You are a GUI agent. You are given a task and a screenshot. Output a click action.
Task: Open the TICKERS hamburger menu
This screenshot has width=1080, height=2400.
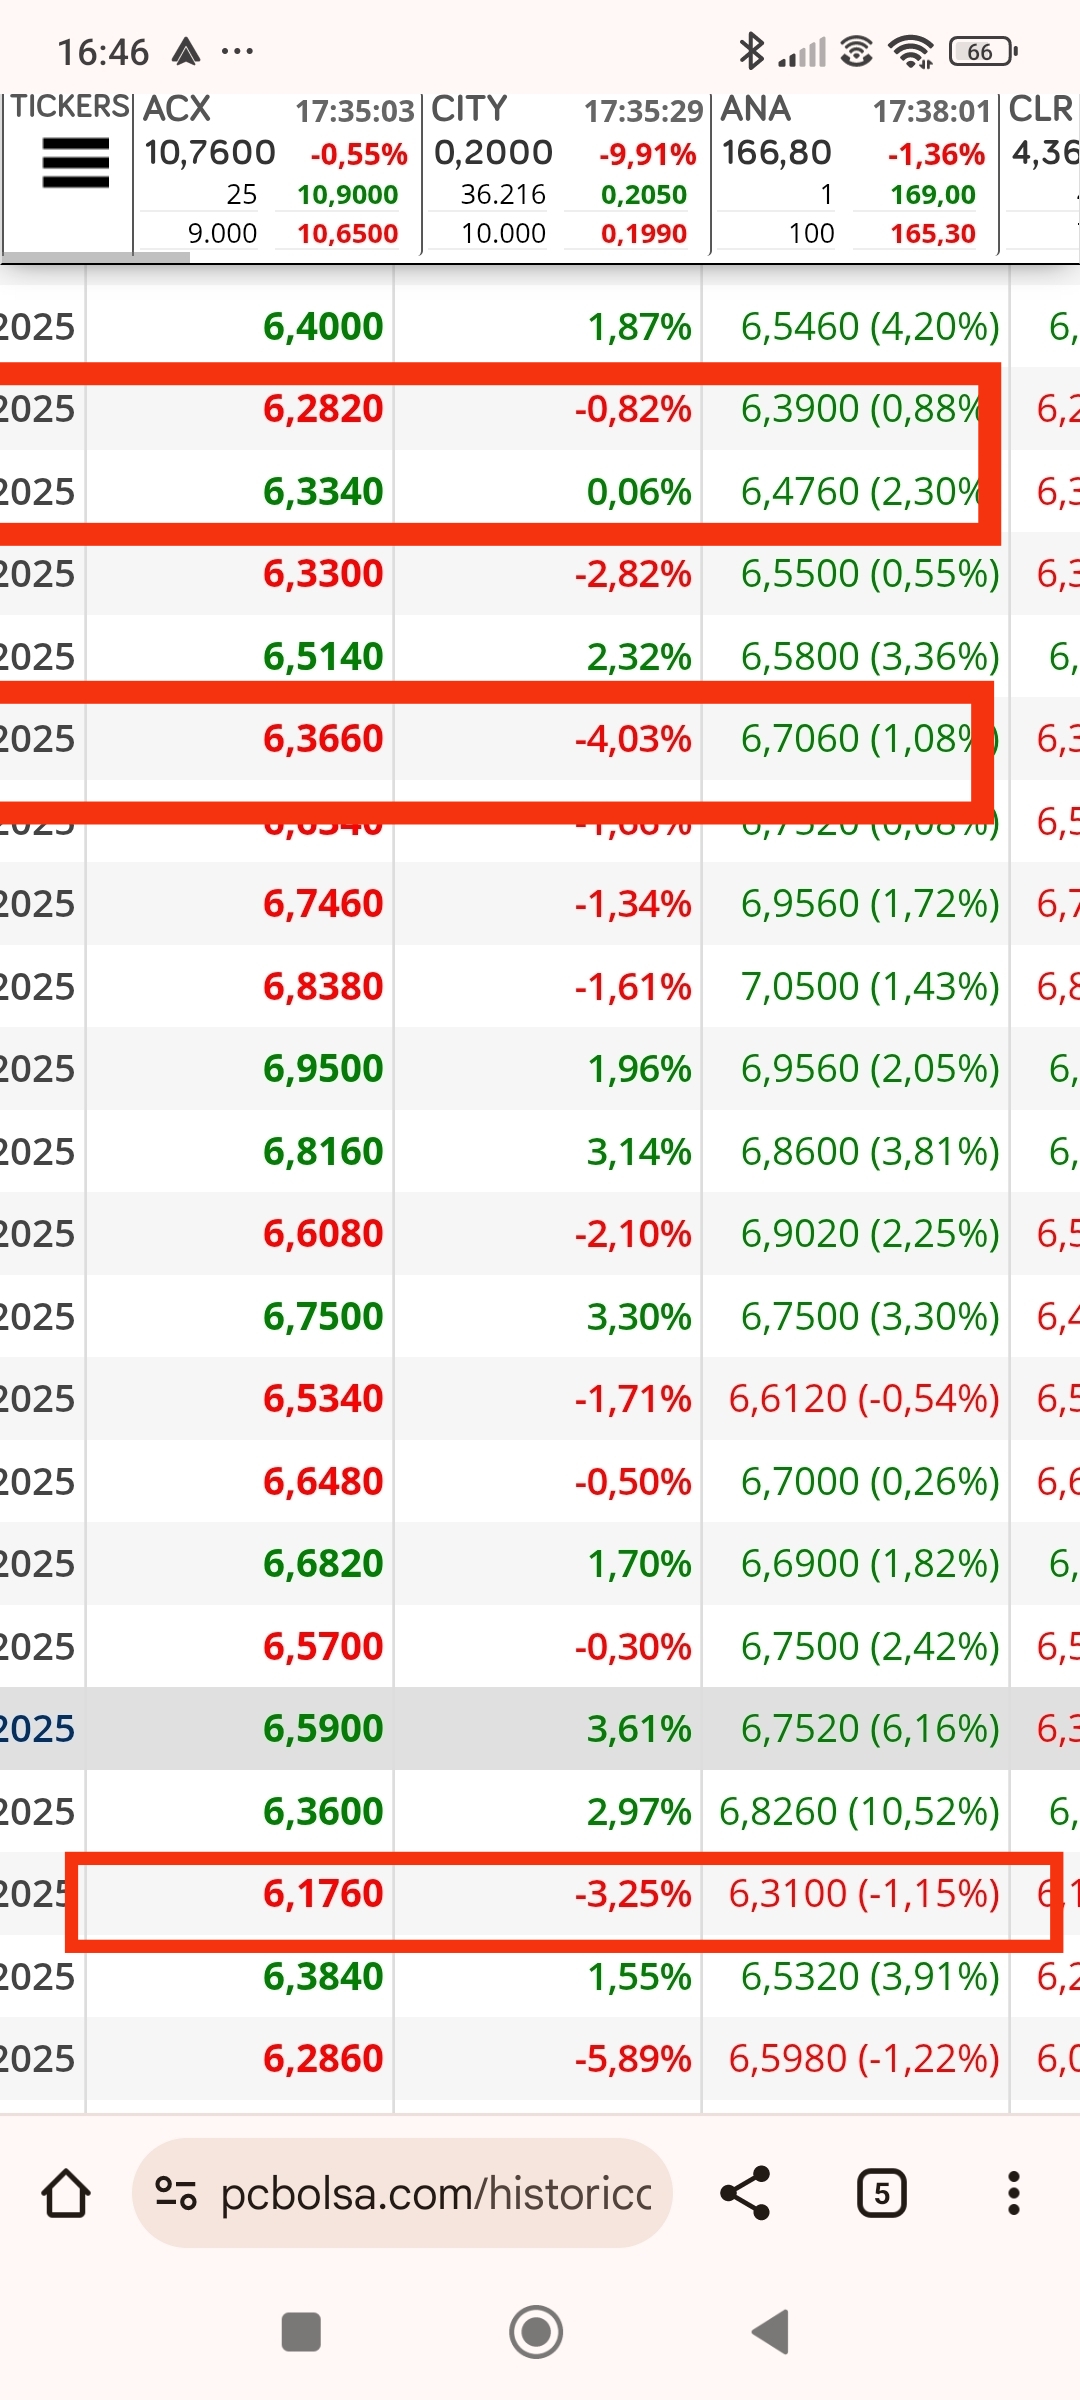pos(75,163)
